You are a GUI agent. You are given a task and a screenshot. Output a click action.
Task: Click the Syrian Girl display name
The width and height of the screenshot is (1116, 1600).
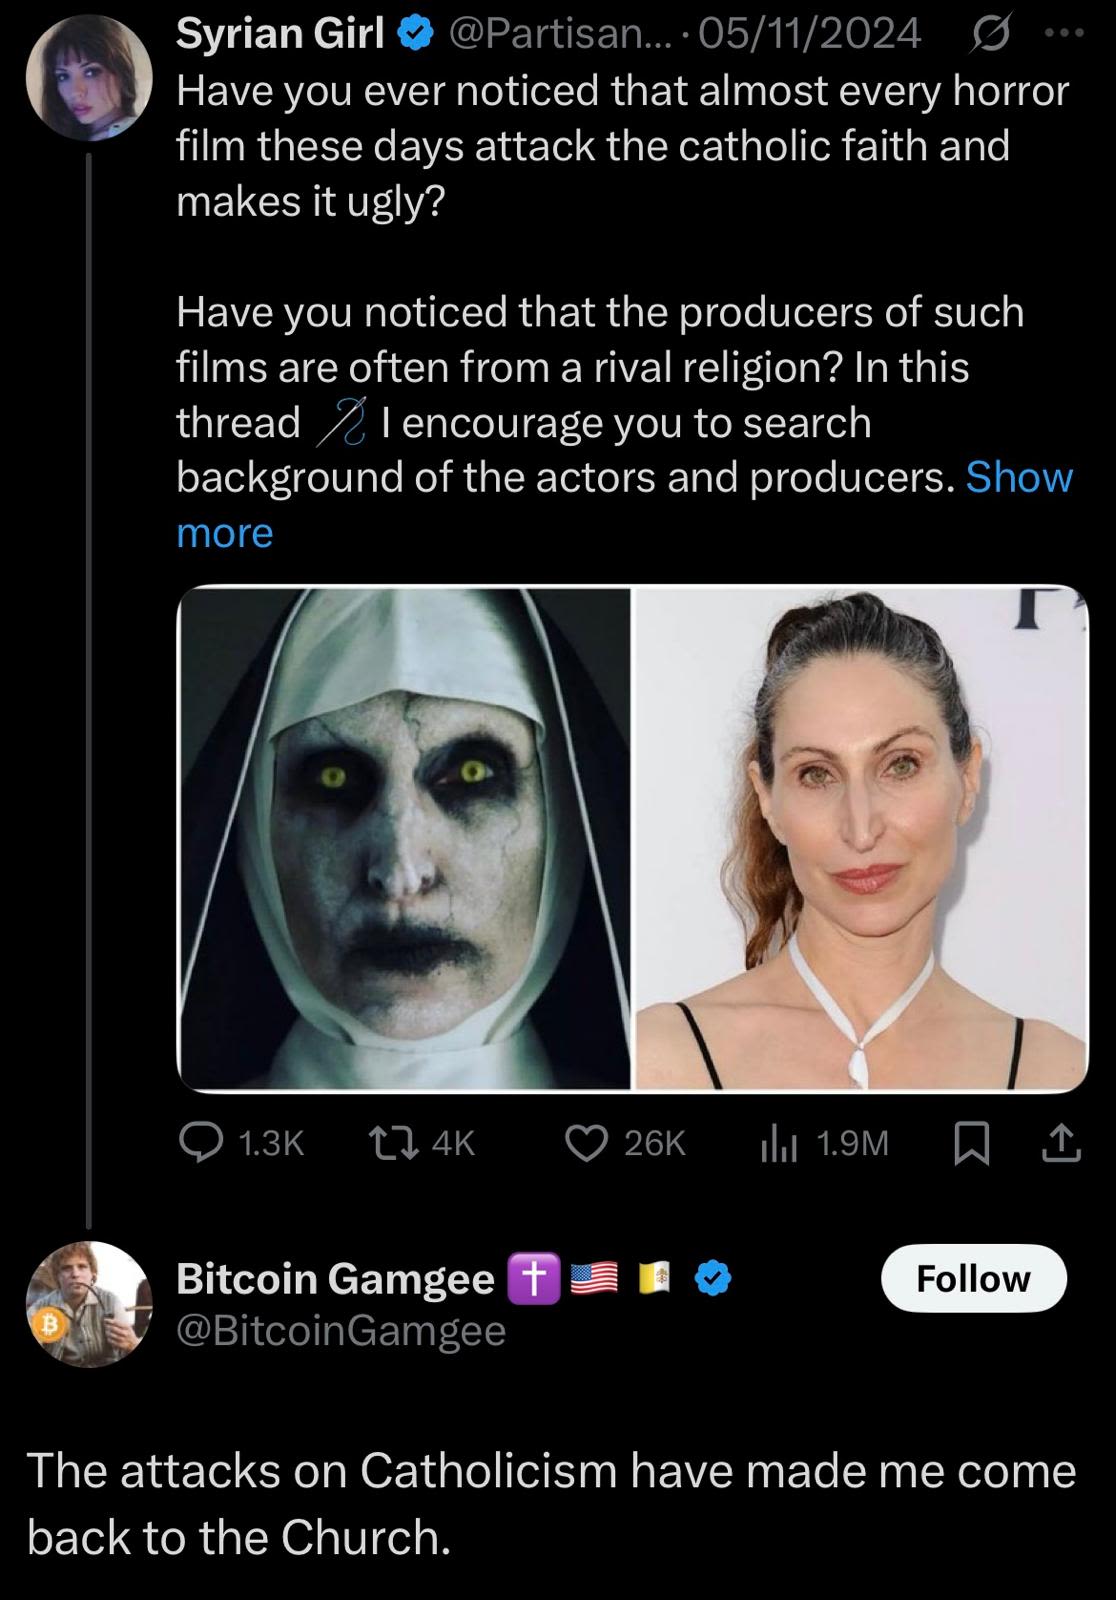(x=280, y=34)
